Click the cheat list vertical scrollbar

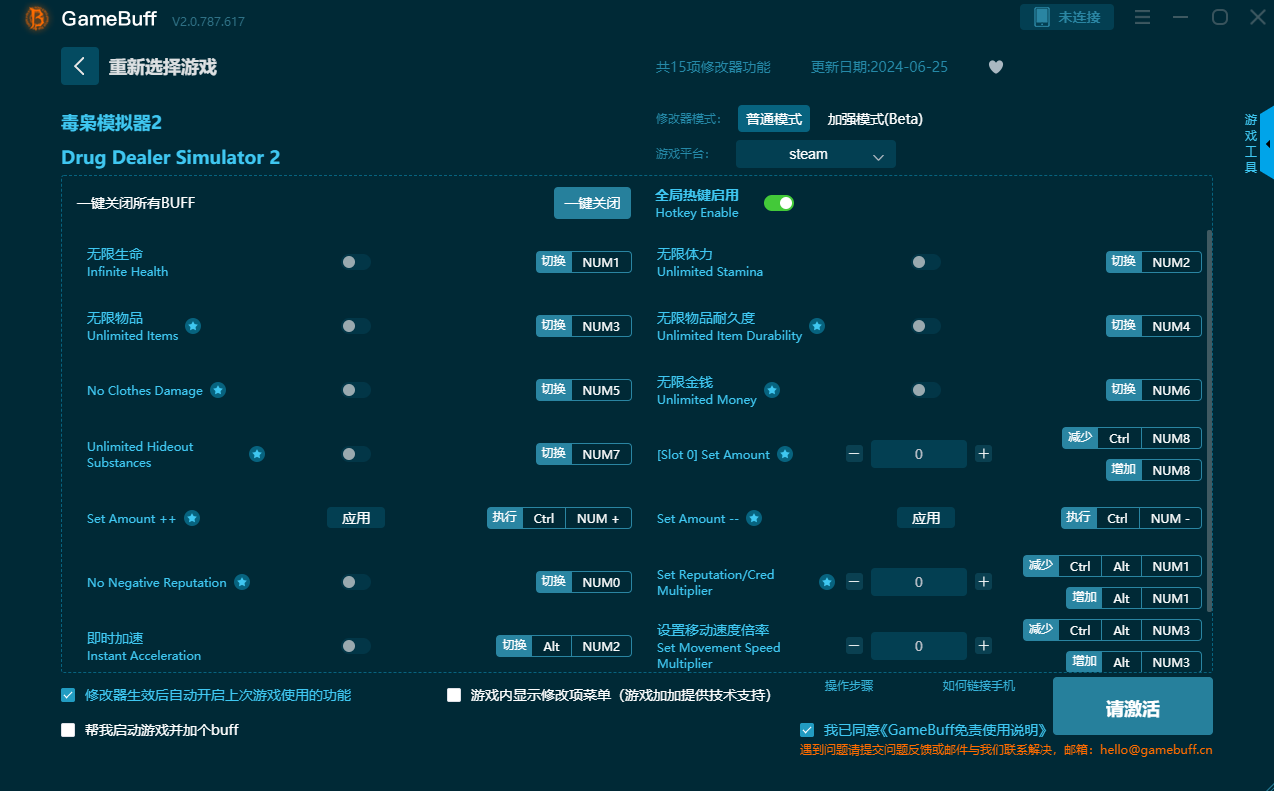tap(1209, 420)
